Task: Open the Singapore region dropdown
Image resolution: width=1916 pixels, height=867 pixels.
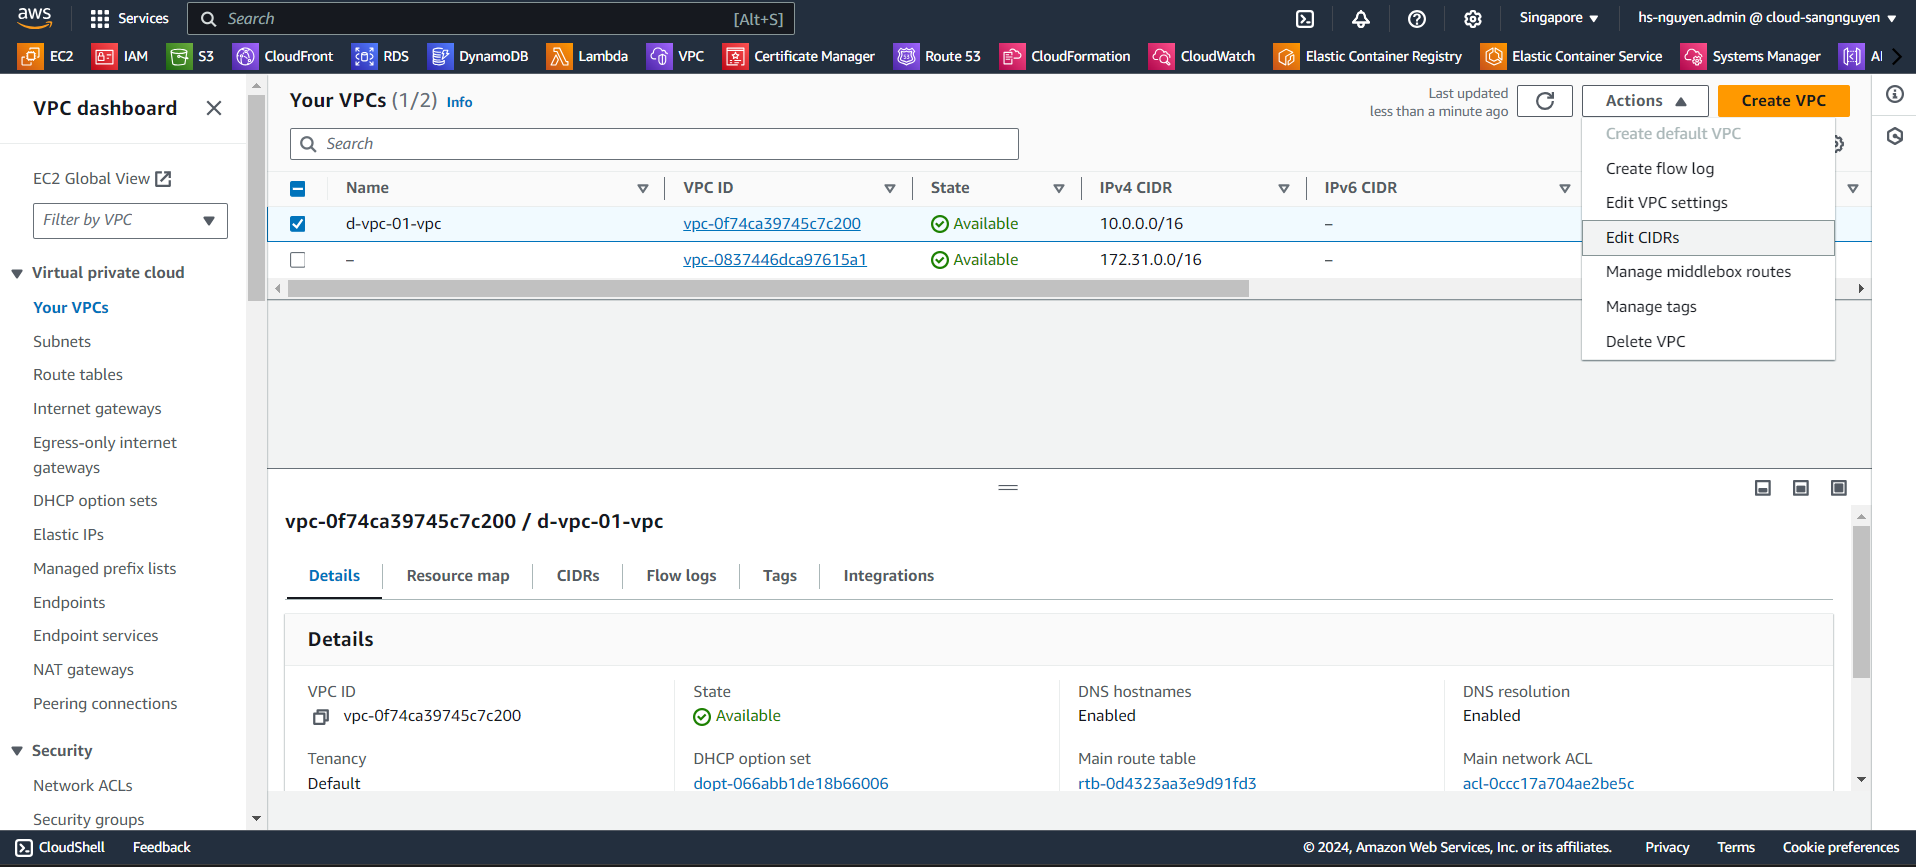Action: click(x=1558, y=18)
